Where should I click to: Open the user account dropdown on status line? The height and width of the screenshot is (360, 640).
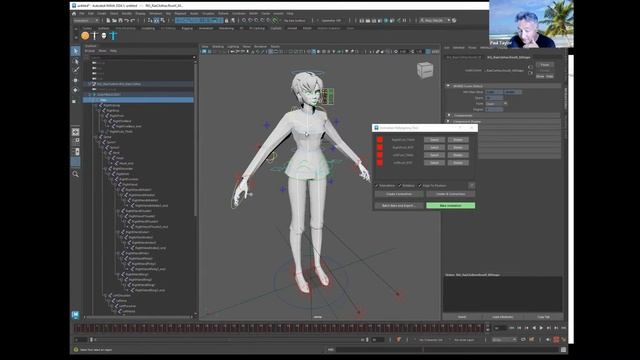(435, 20)
